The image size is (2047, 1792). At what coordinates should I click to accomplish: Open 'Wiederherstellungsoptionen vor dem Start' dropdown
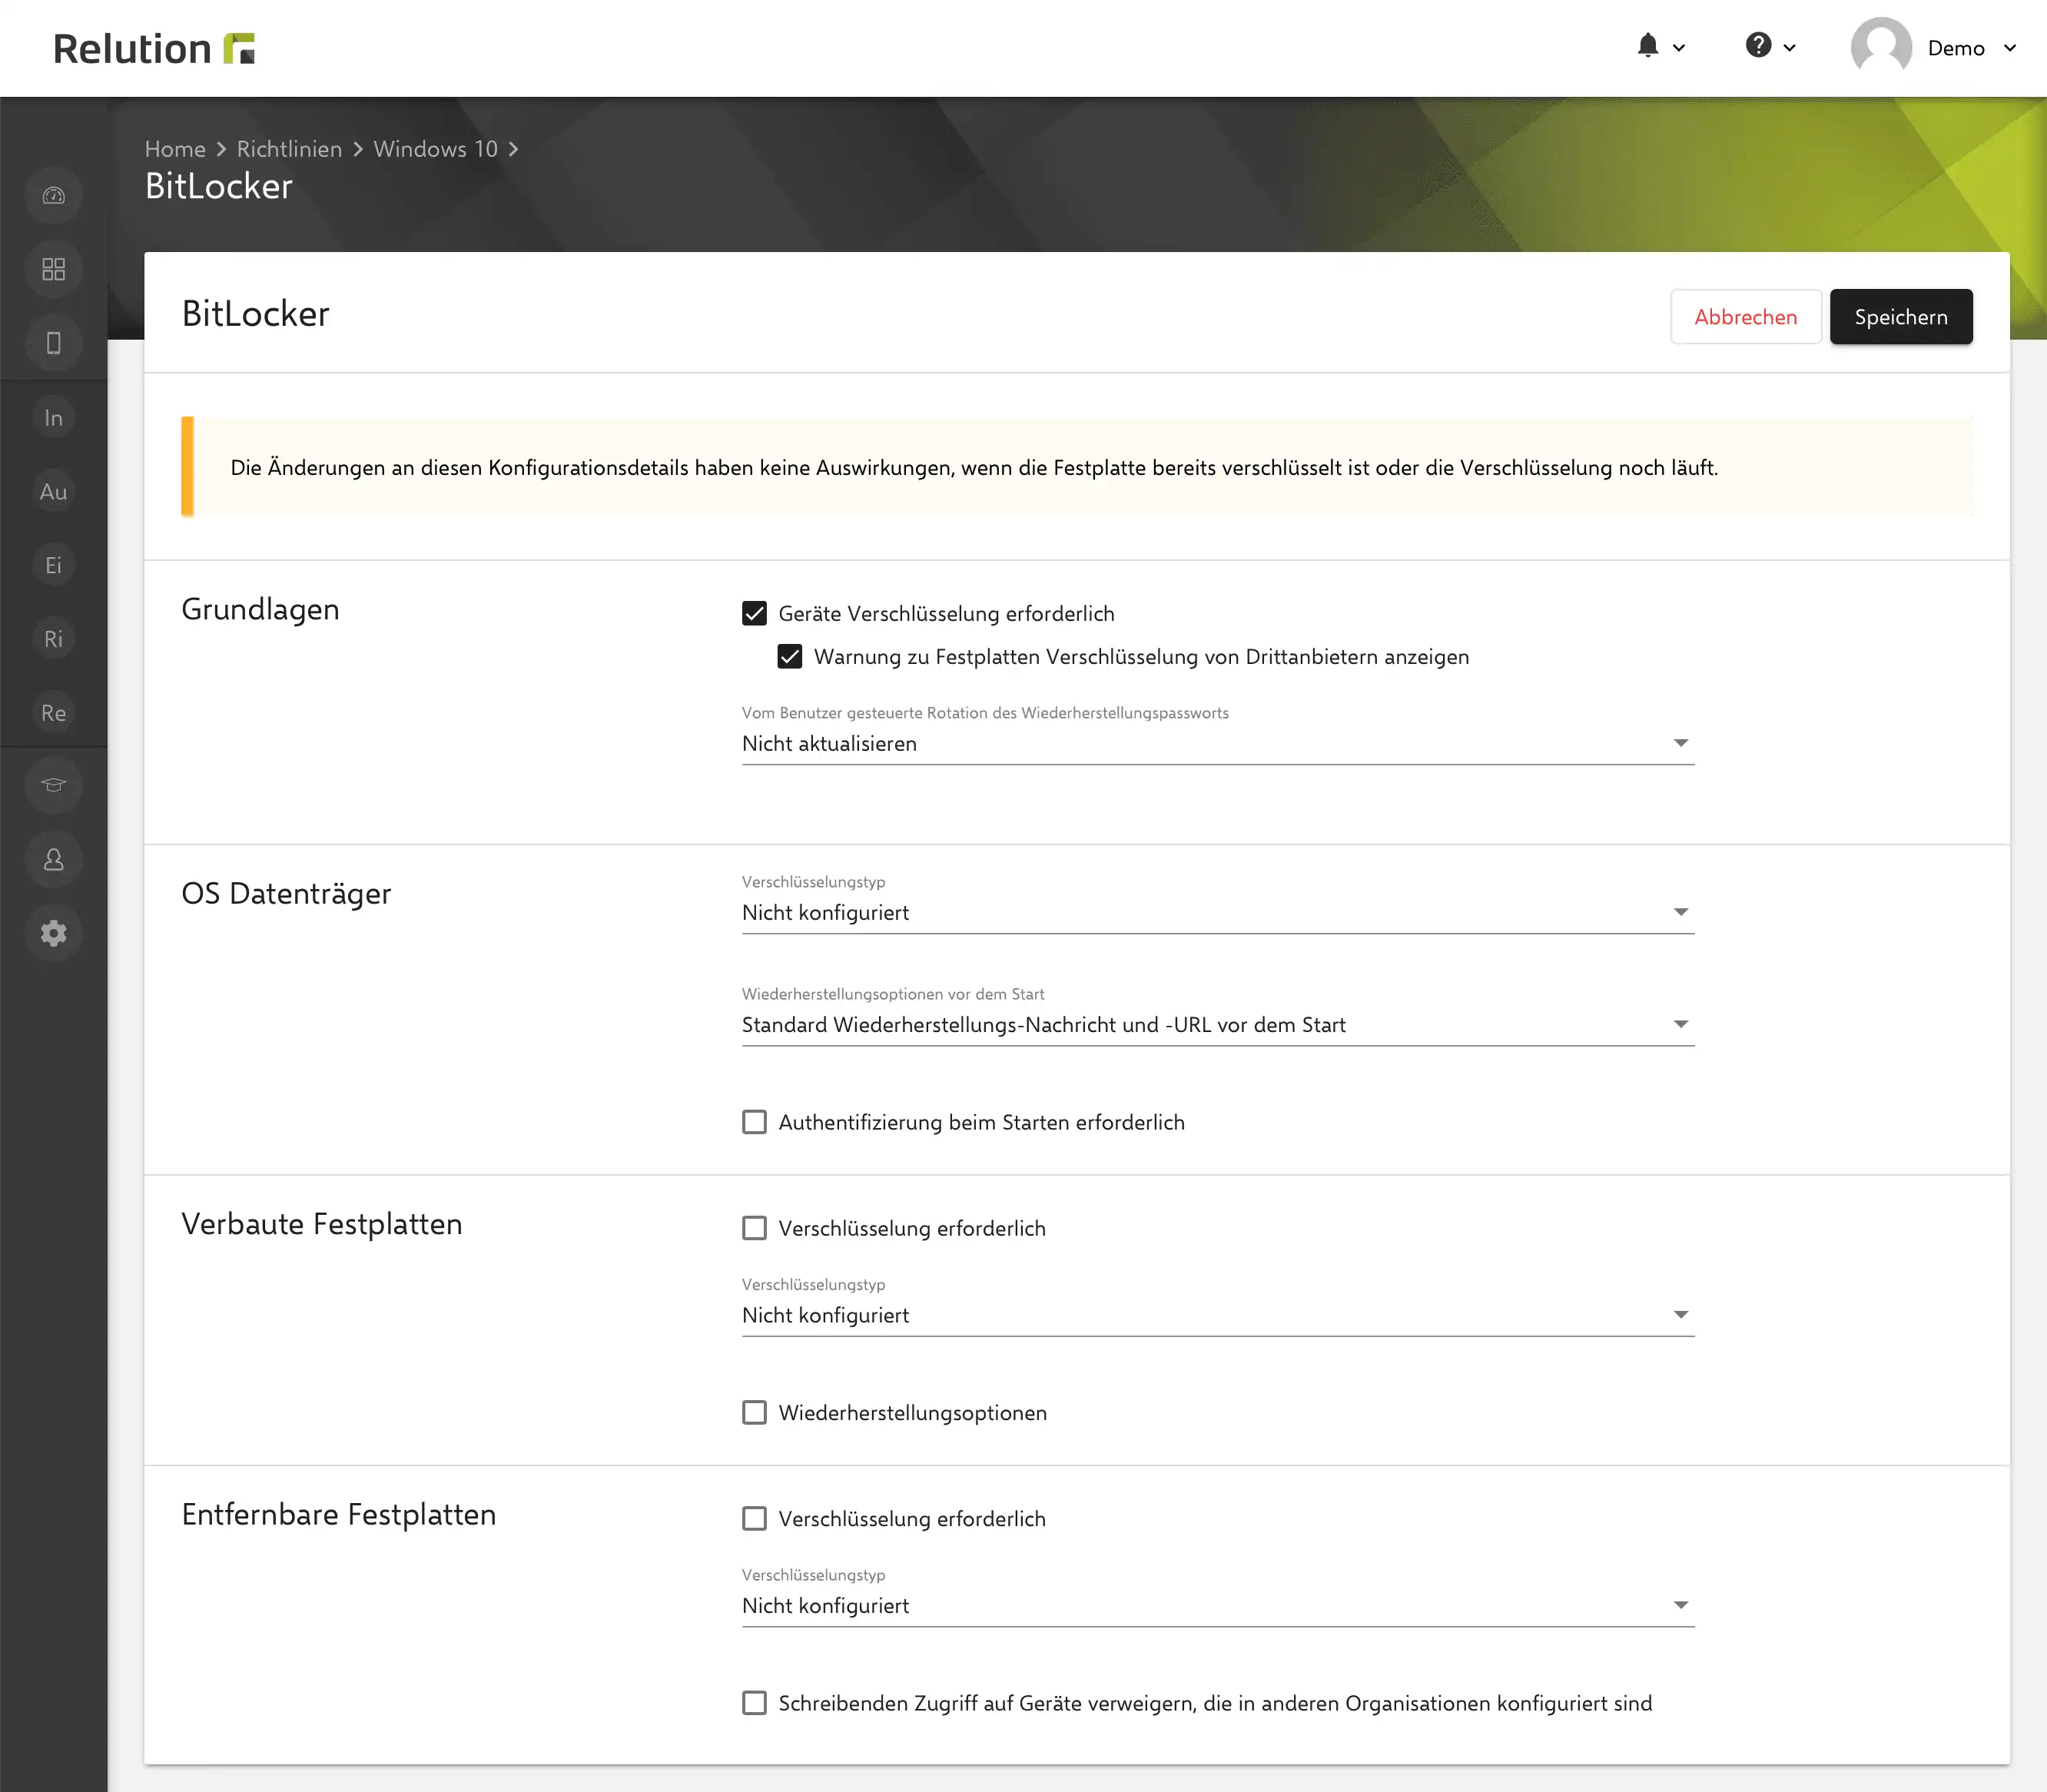coord(1218,1025)
